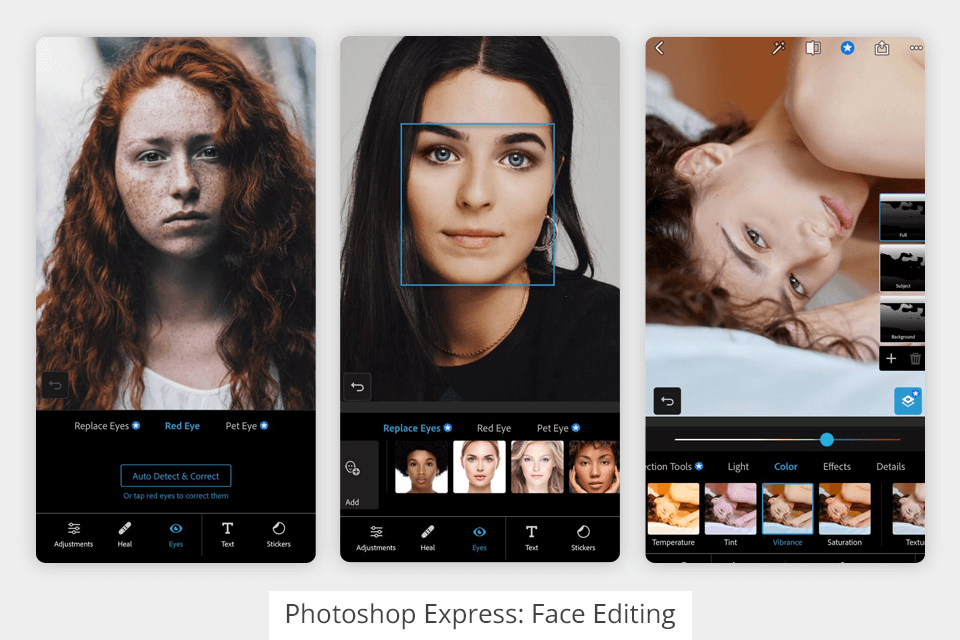The width and height of the screenshot is (960, 640).
Task: Choose the blonde woman face thumbnail
Action: pos(538,467)
